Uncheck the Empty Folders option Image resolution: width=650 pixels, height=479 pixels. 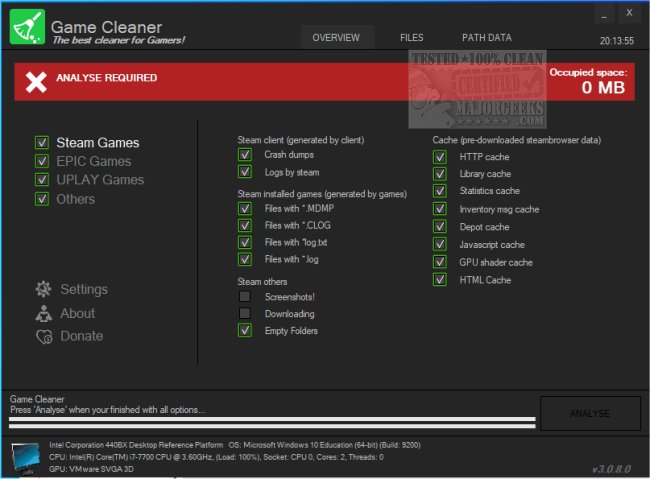pyautogui.click(x=245, y=331)
